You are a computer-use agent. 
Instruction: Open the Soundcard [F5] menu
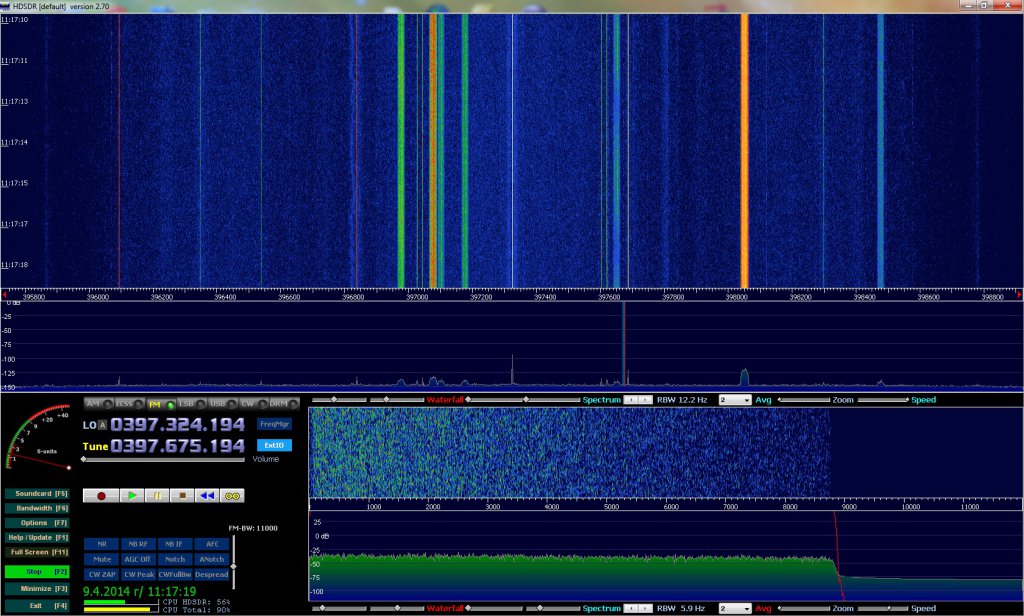(35, 493)
